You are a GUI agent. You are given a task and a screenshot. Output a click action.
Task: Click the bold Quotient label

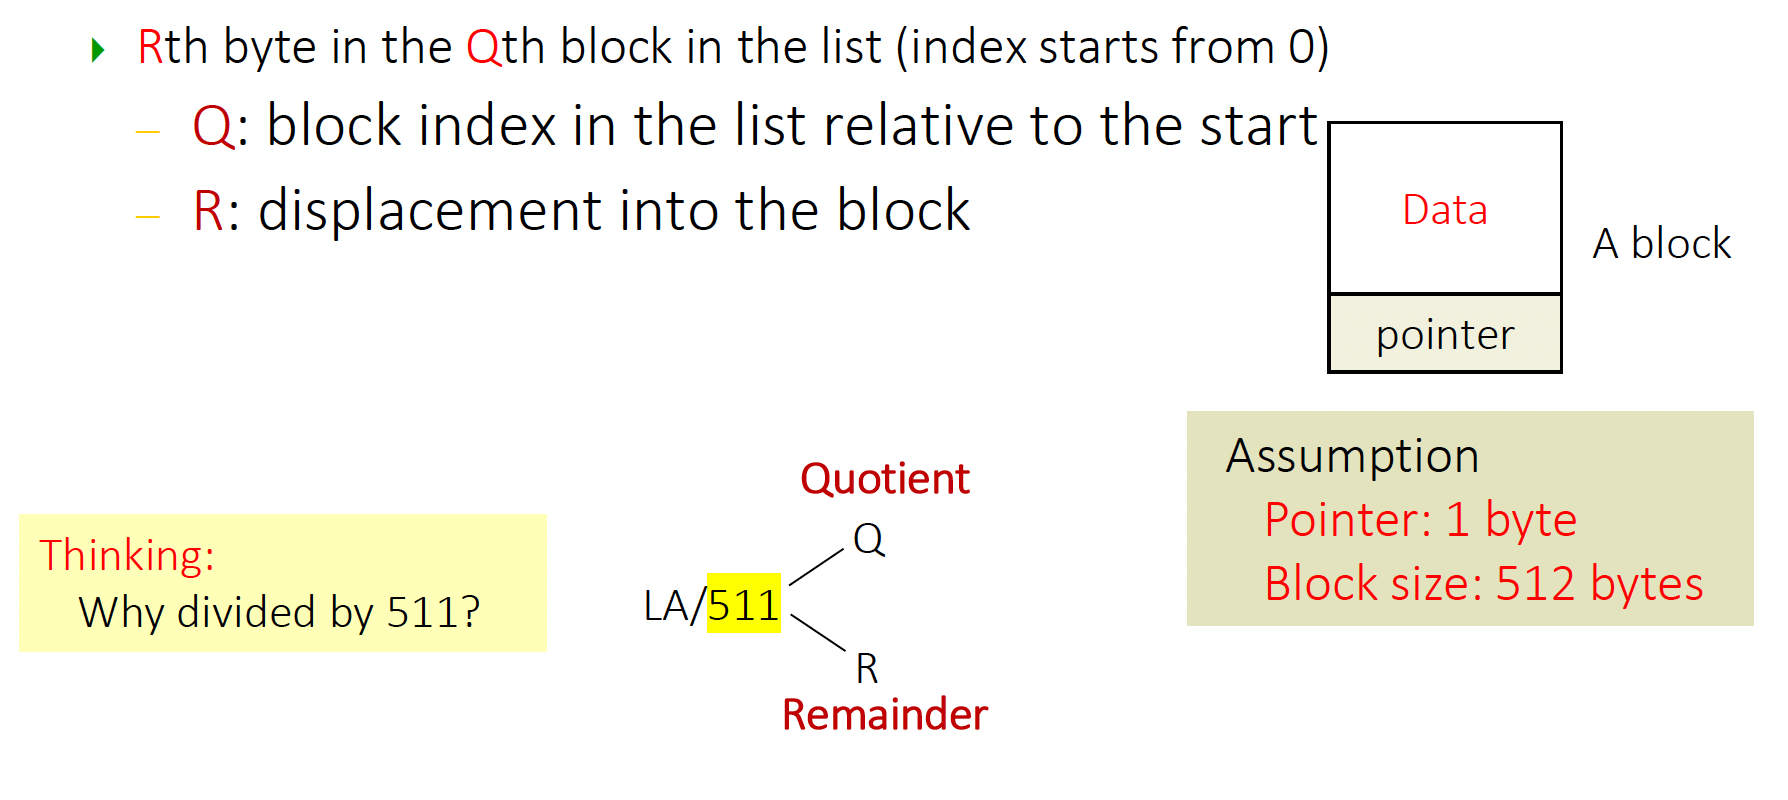pos(885,479)
